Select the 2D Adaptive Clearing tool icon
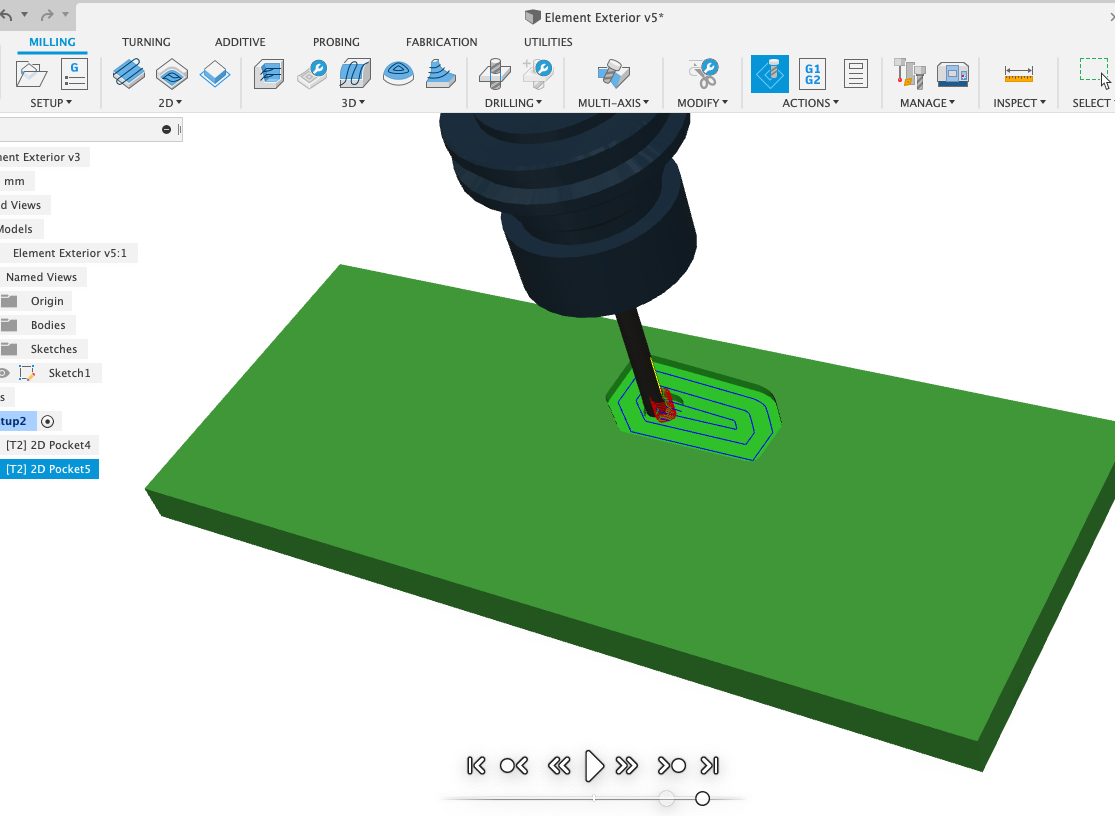The height and width of the screenshot is (816, 1115). [129, 74]
